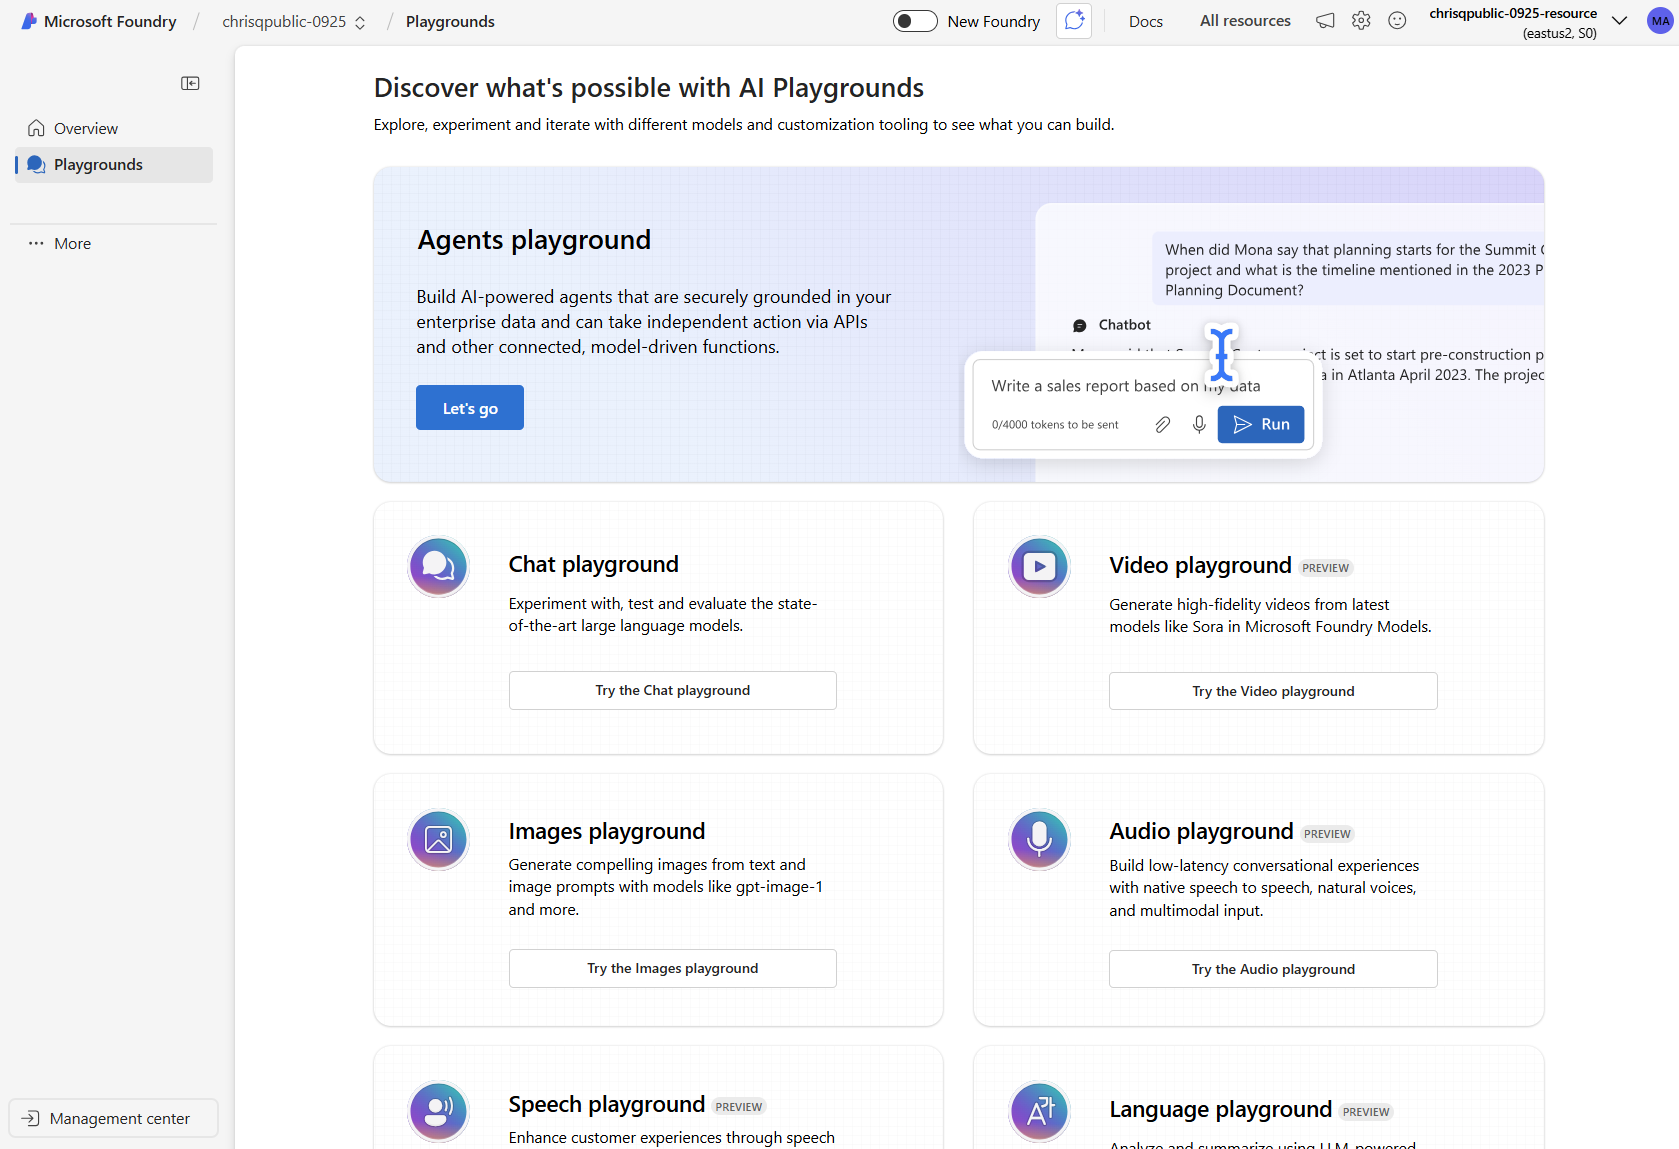Click the Overview home icon

click(36, 128)
